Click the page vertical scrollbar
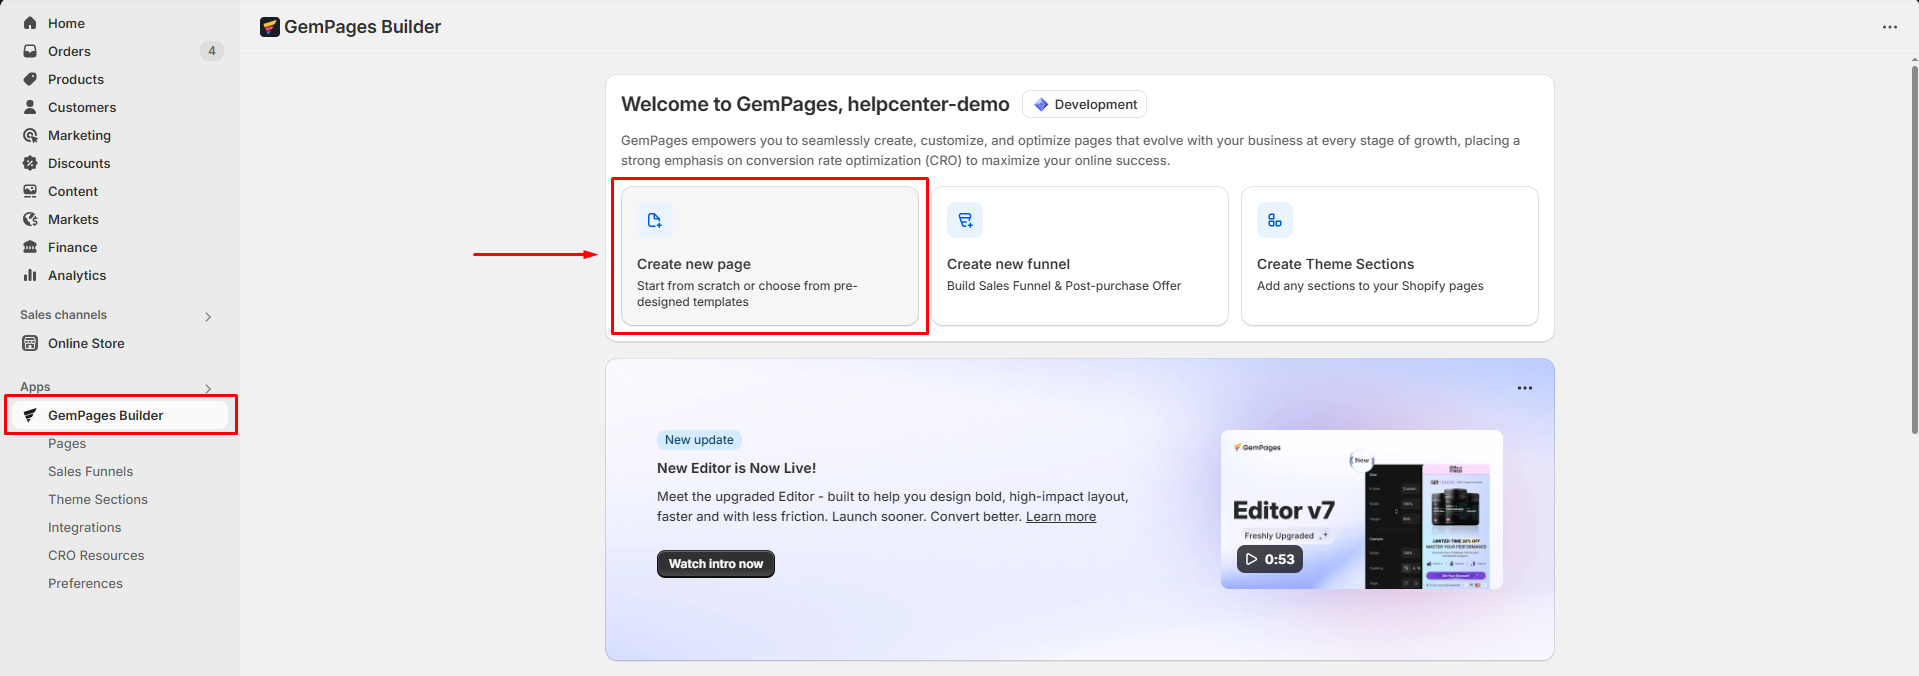The height and width of the screenshot is (676, 1919). (1914, 250)
